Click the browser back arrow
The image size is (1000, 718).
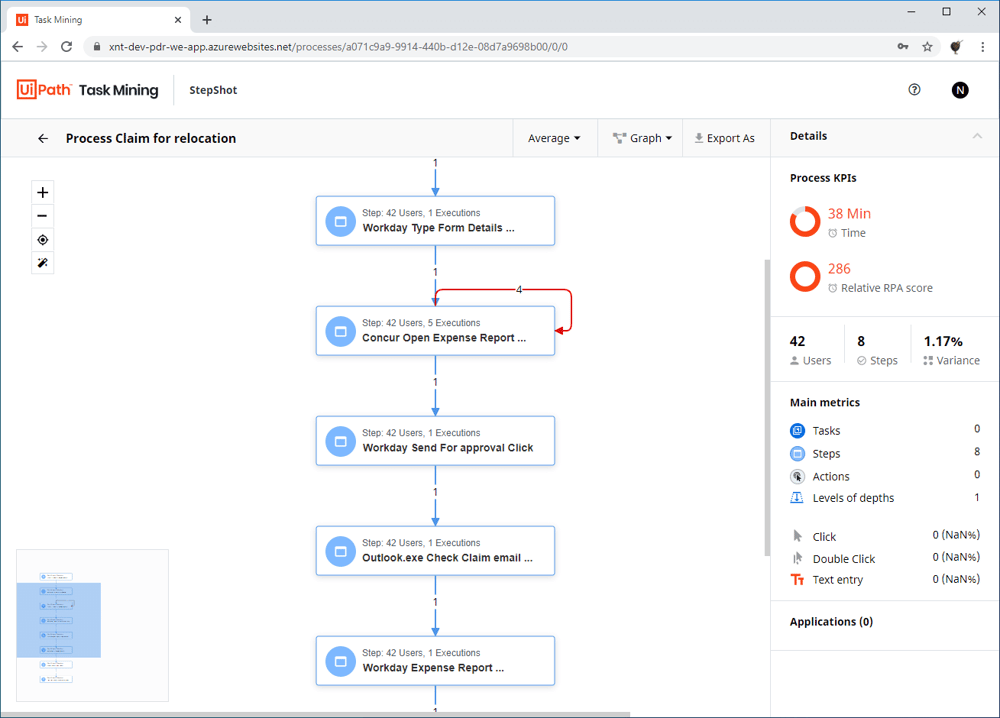pyautogui.click(x=18, y=47)
